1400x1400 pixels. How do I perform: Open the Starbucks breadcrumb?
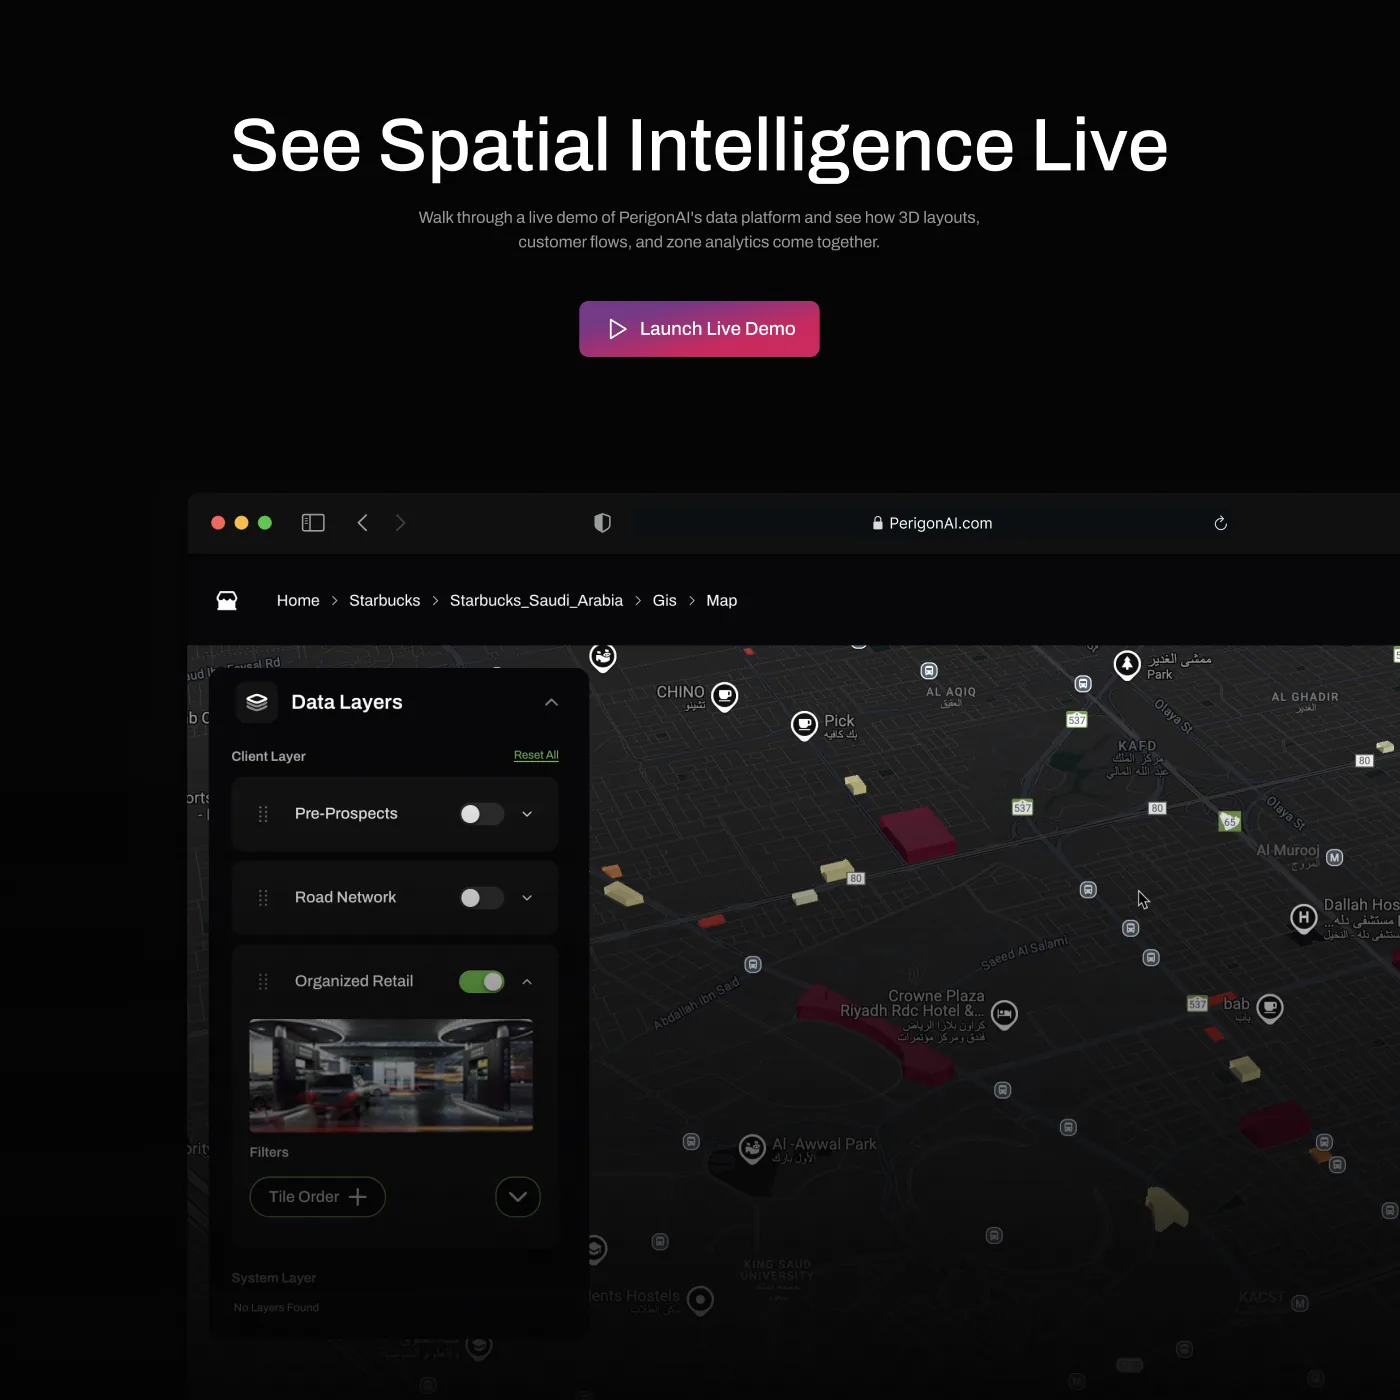coord(384,600)
